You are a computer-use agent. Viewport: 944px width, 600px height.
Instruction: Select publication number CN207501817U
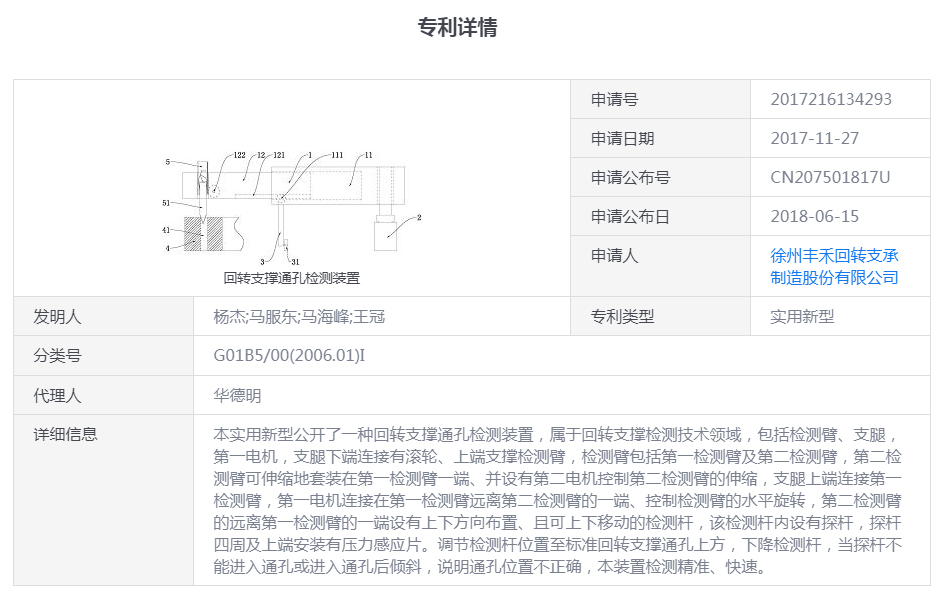[829, 177]
